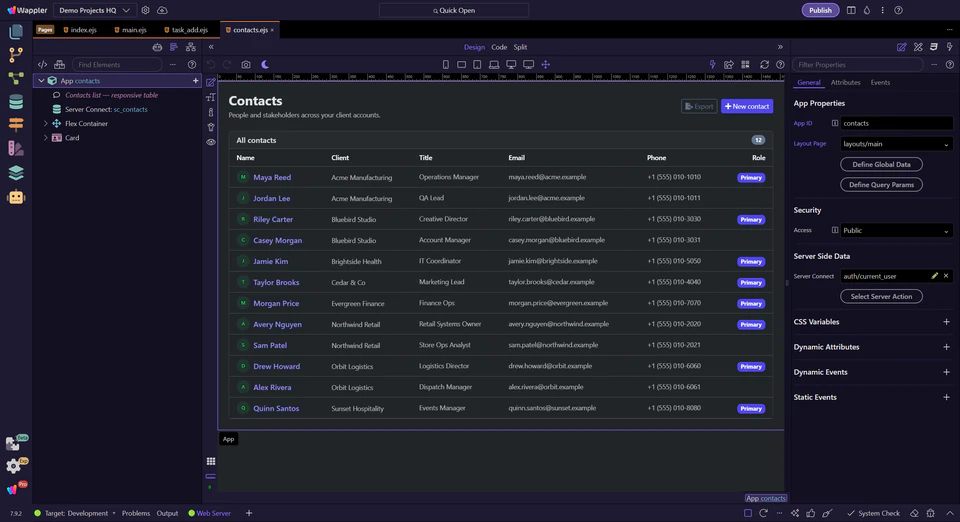Switch to Split view
The image size is (960, 522).
[x=520, y=47]
